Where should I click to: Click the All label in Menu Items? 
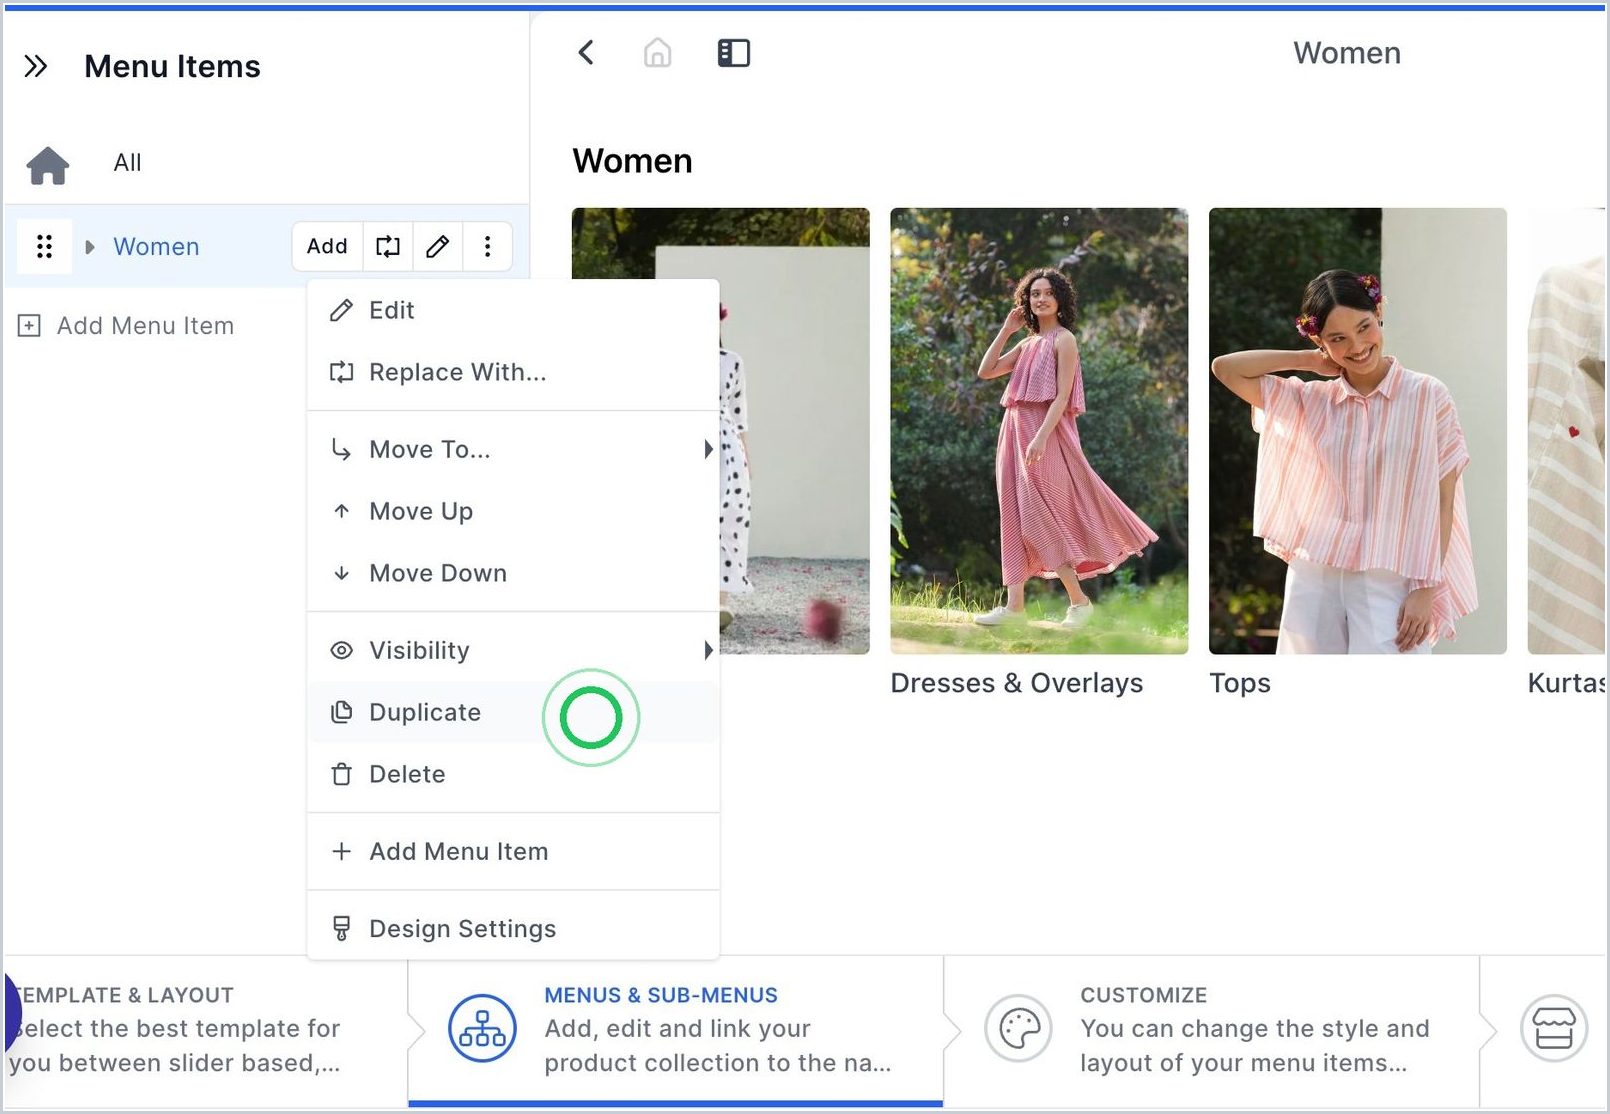tap(127, 163)
